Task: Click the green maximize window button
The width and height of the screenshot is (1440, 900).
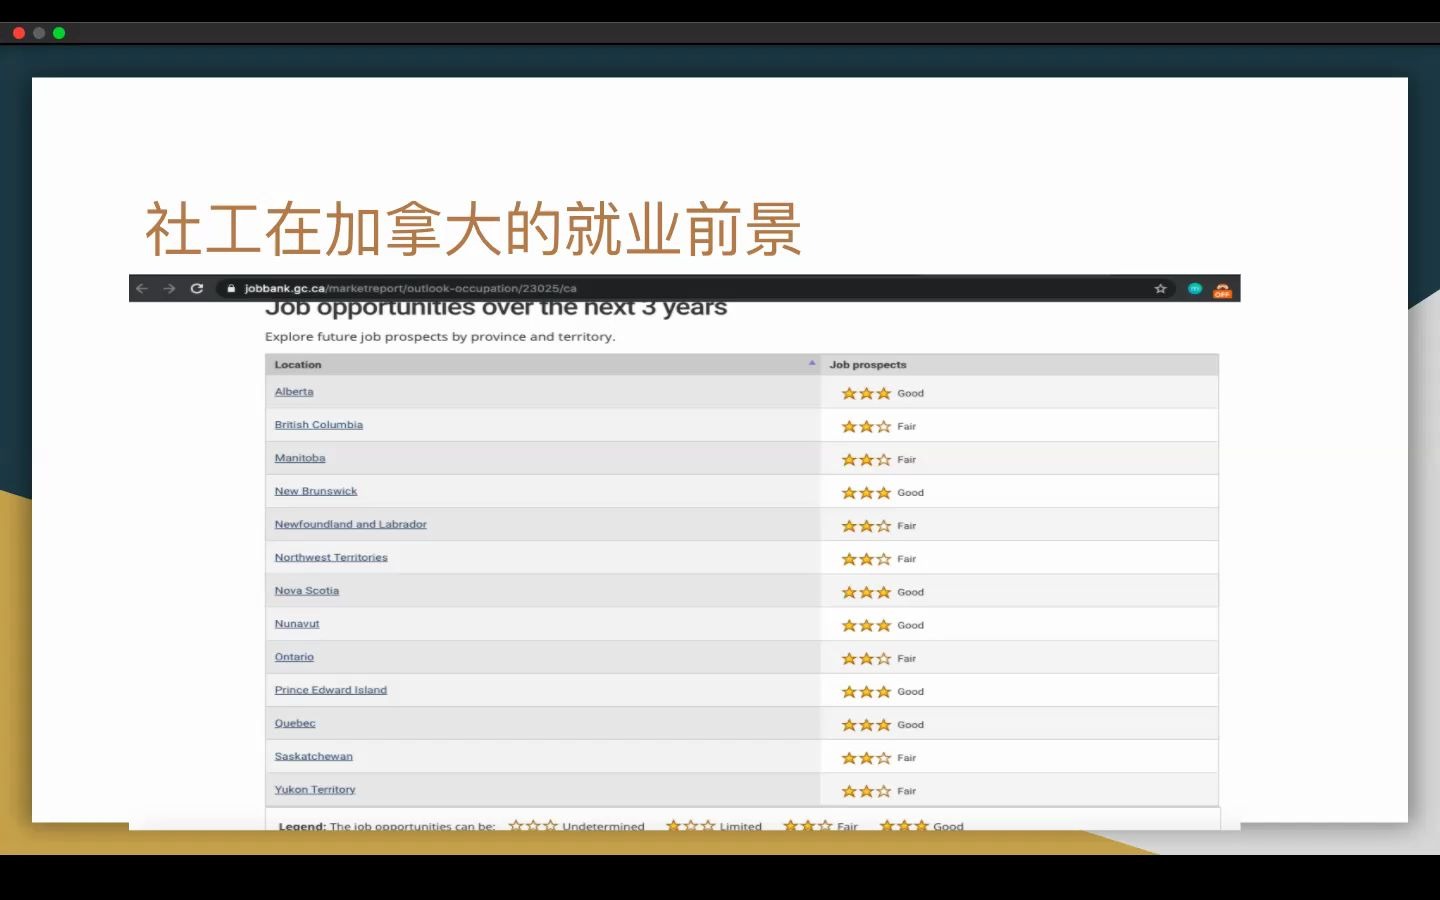Action: (59, 33)
